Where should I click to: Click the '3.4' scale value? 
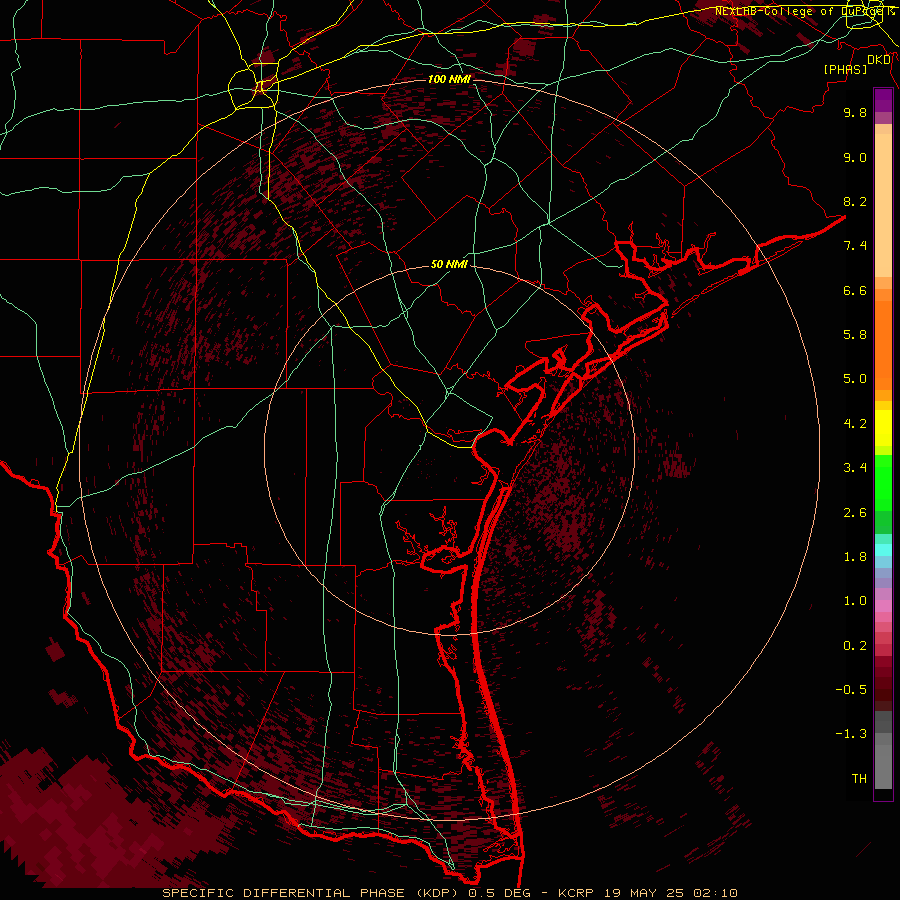855,468
